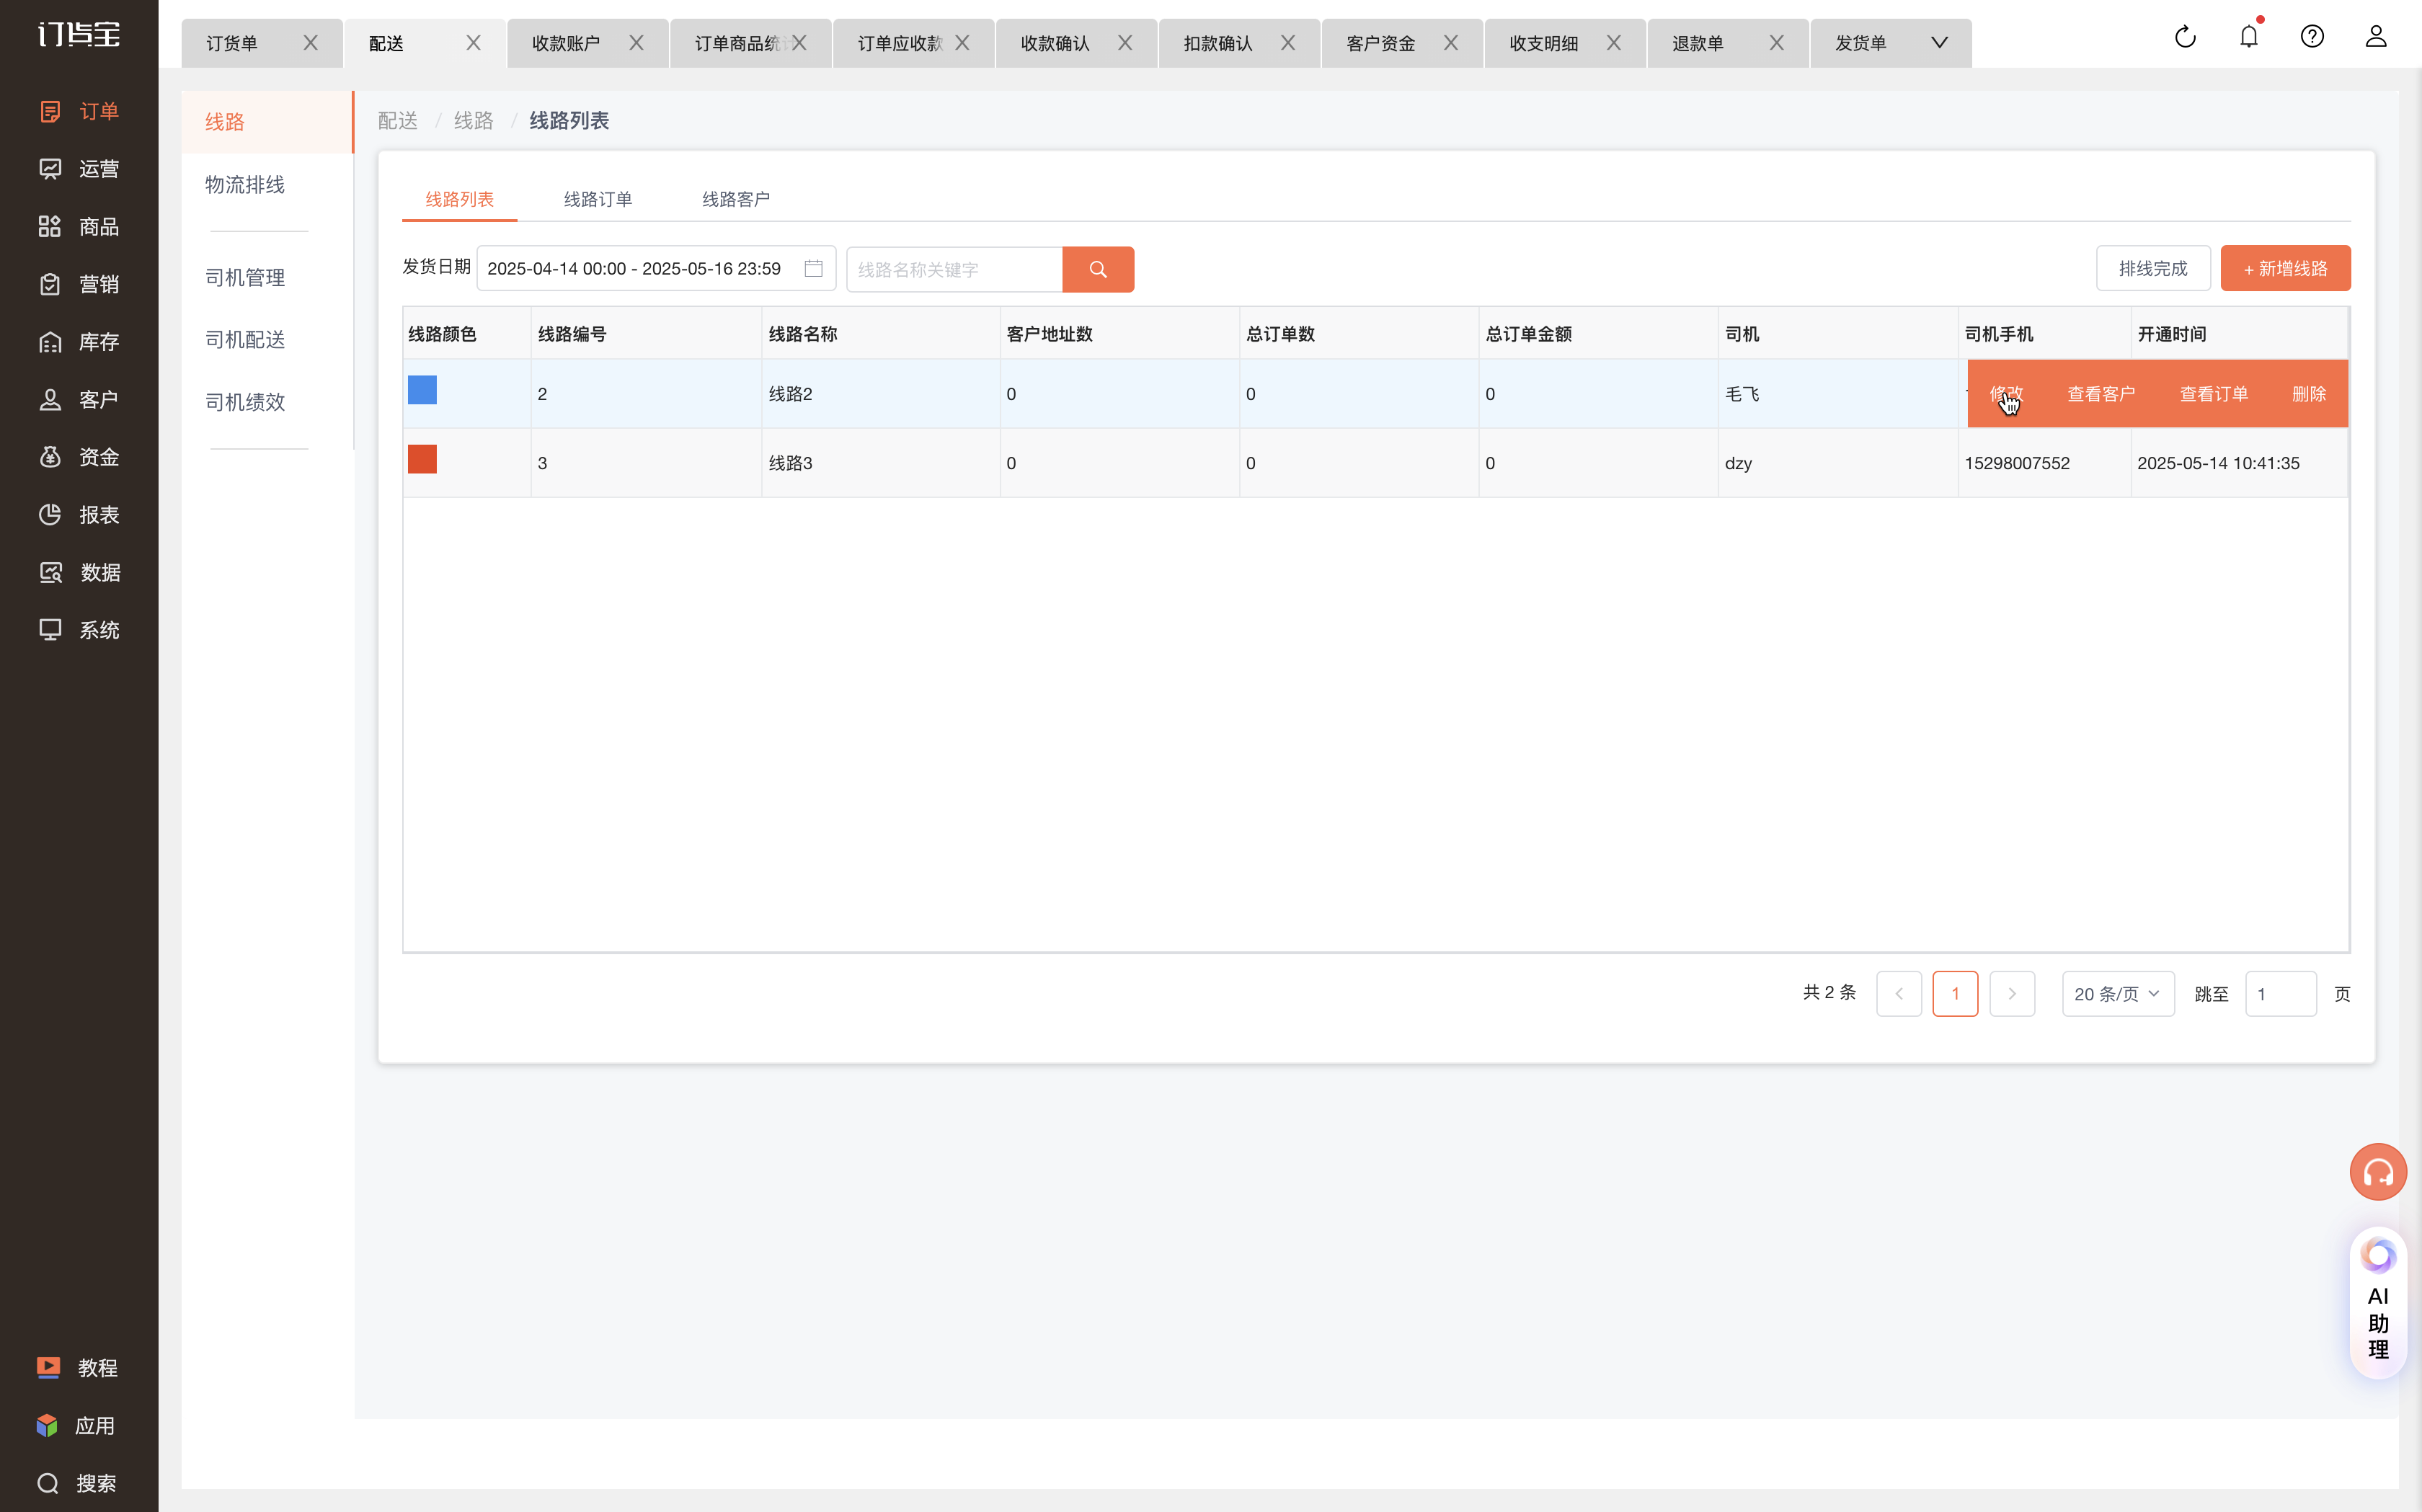Expand the tab overflow dropdown arrow
This screenshot has width=2422, height=1512.
click(x=1939, y=43)
